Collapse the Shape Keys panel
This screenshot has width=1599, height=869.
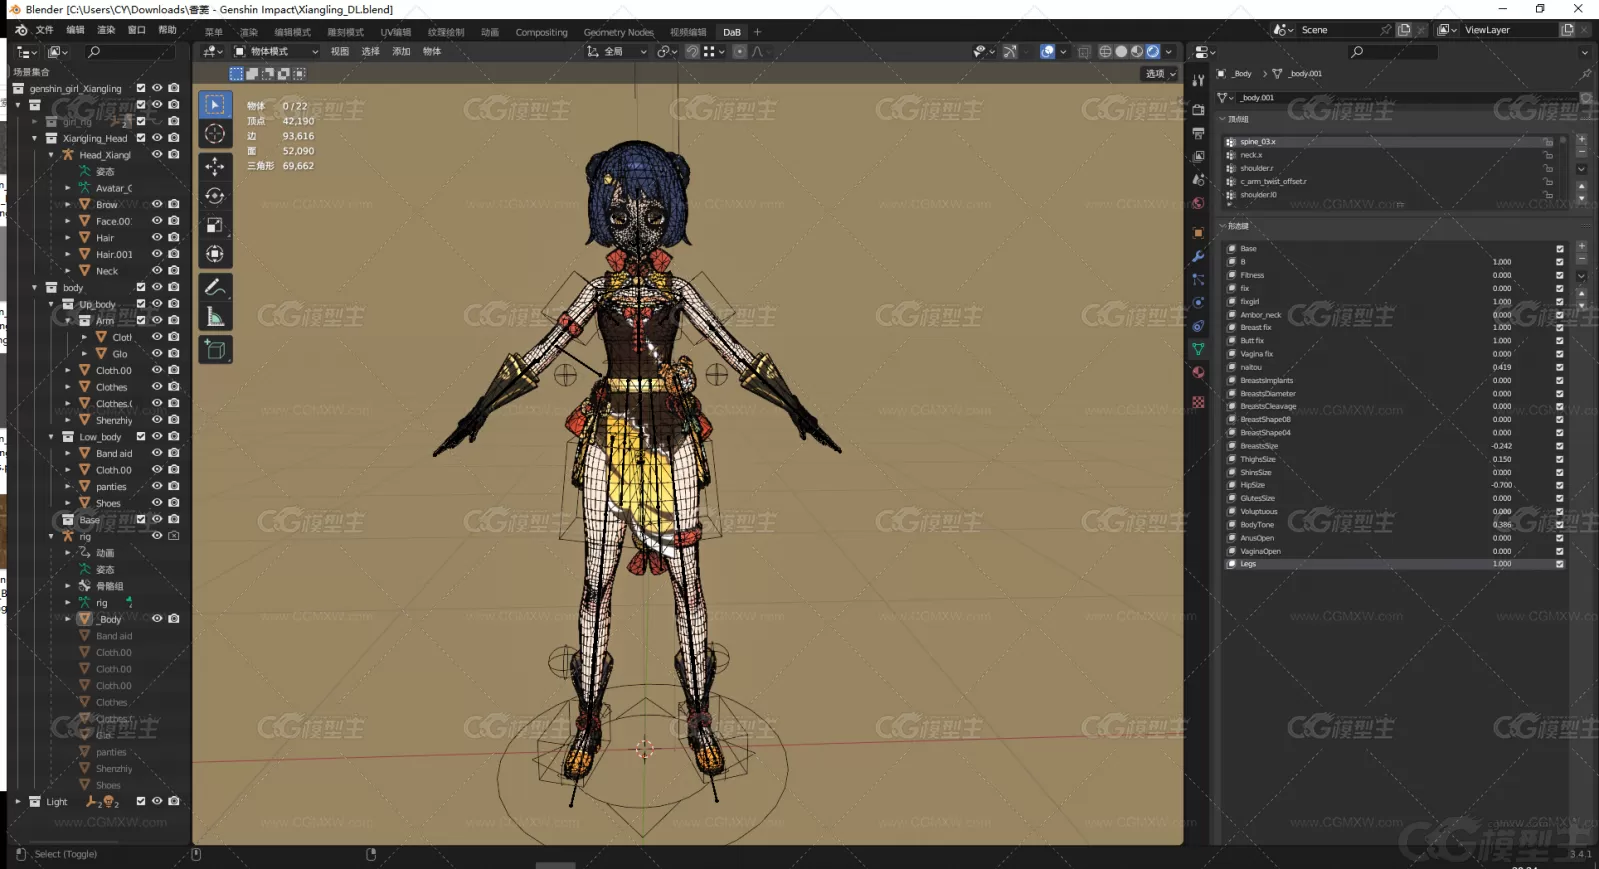click(x=1222, y=226)
